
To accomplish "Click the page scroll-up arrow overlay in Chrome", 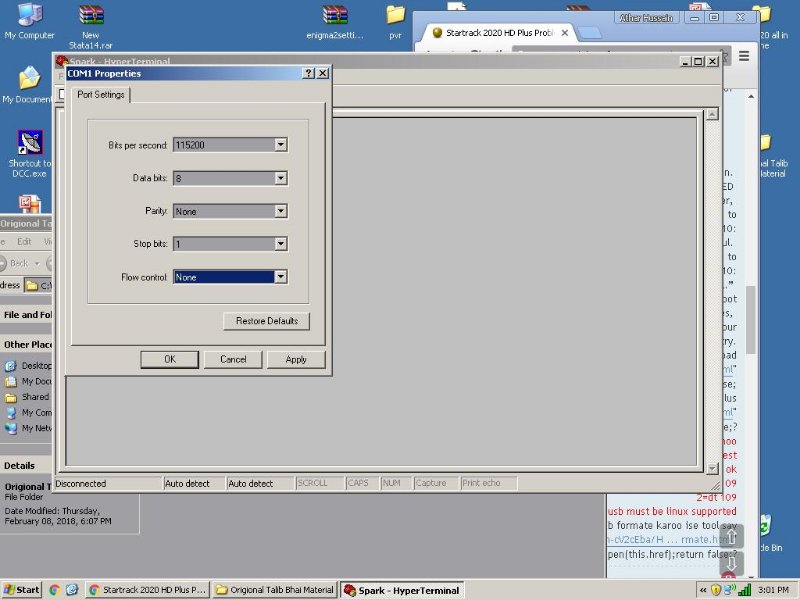I will tap(731, 536).
